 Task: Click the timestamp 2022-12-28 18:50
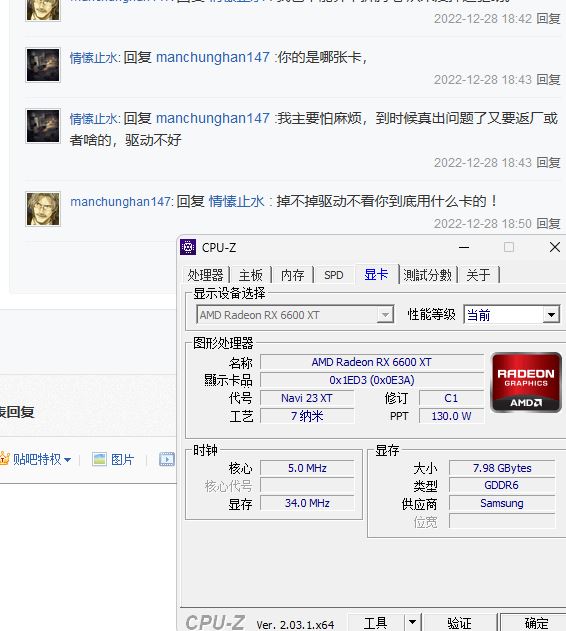coord(483,223)
